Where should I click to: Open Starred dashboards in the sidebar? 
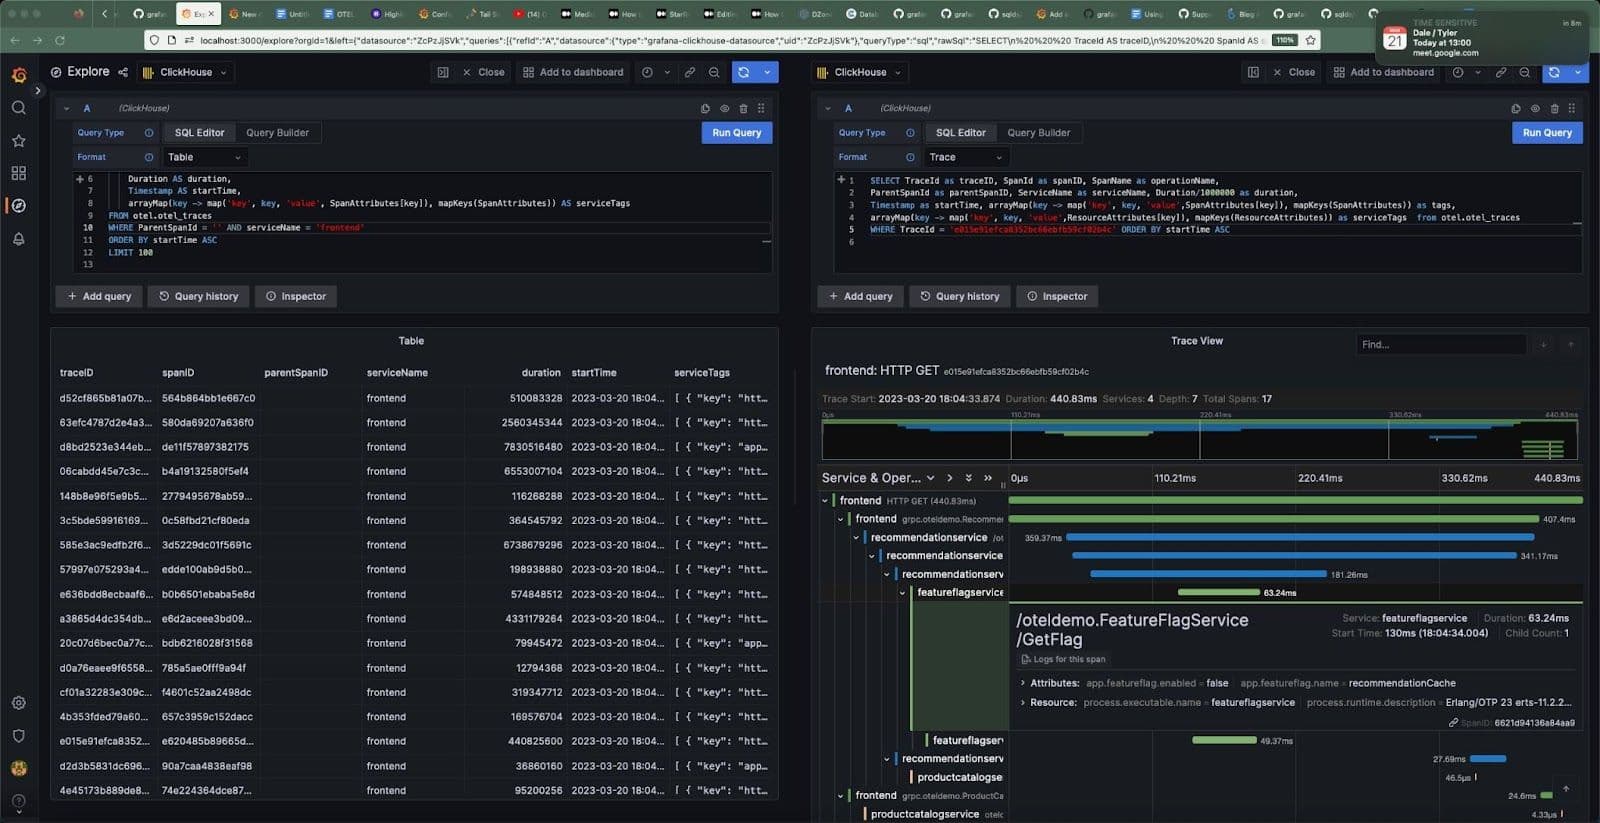click(x=18, y=141)
